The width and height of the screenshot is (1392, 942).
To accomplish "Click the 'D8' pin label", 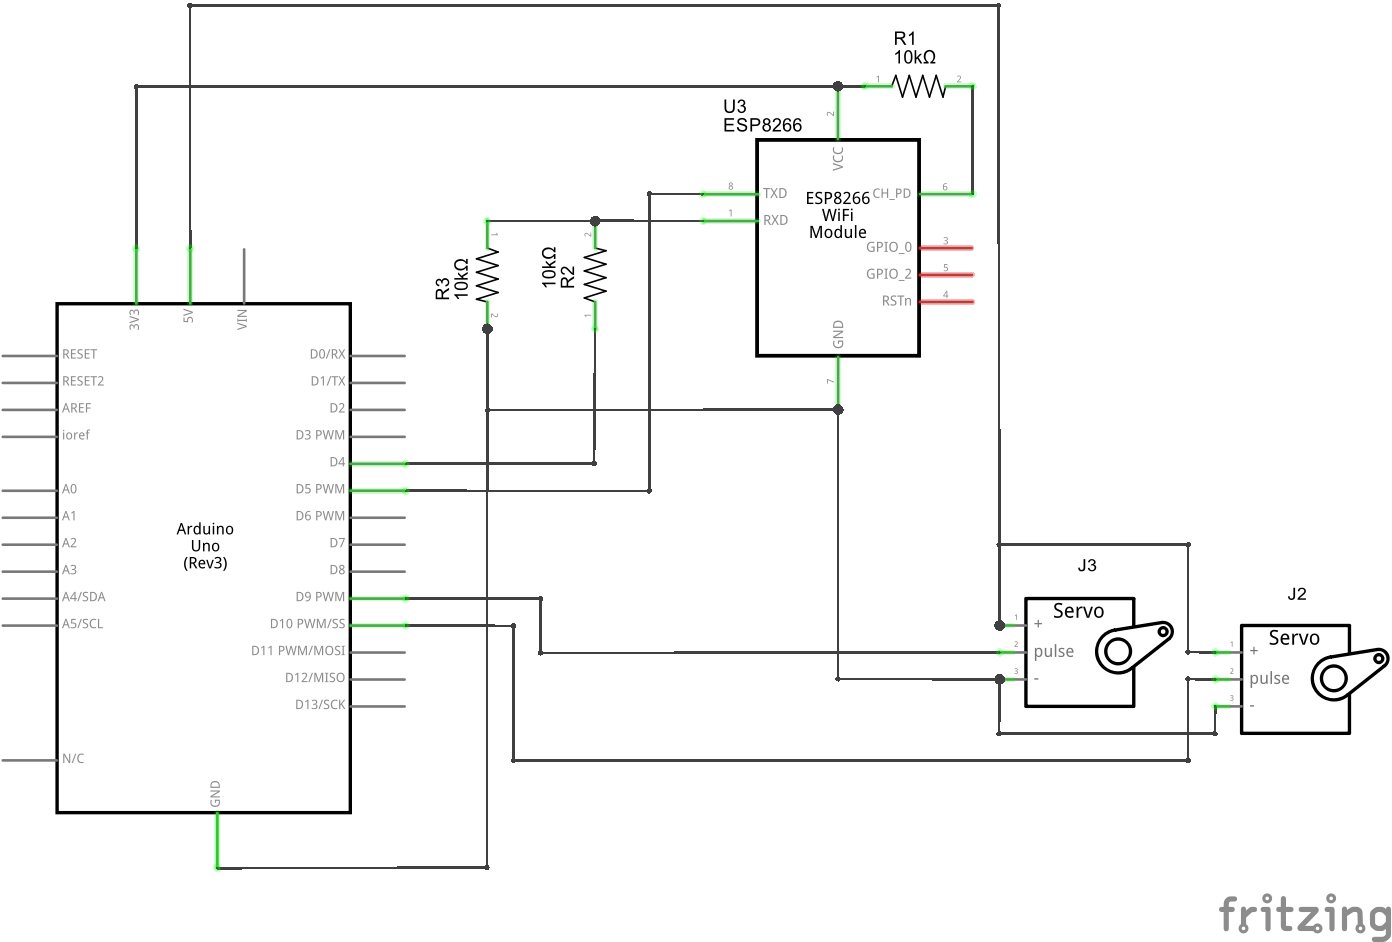I will (x=337, y=571).
